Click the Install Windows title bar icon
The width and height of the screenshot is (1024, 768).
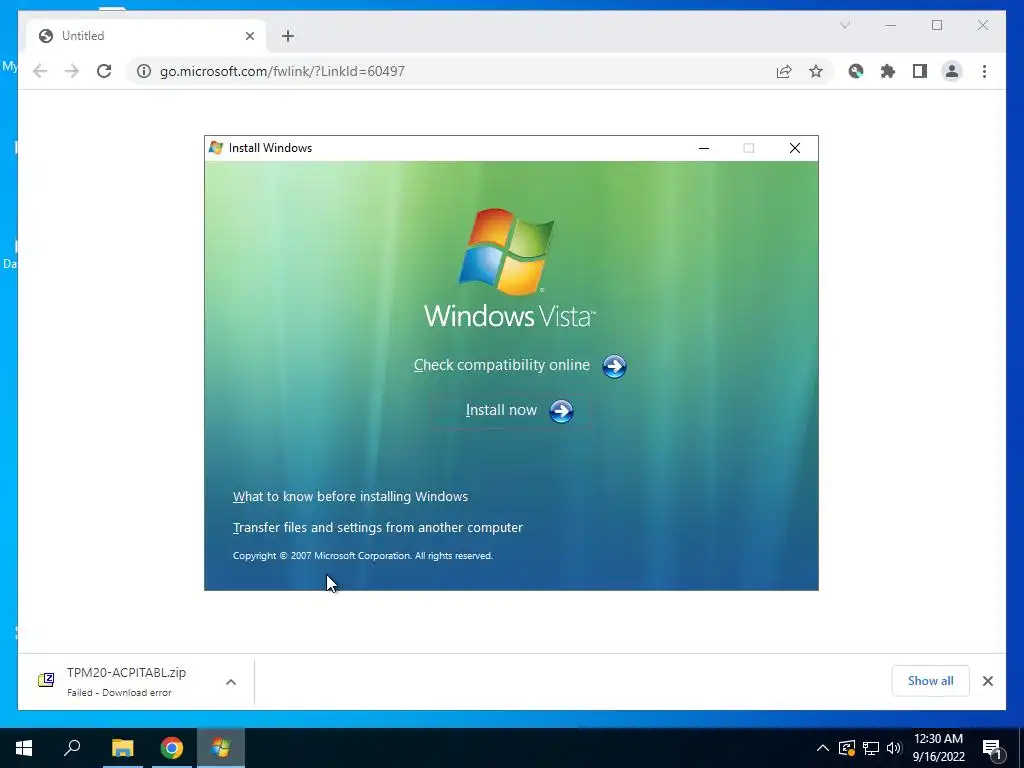[216, 148]
